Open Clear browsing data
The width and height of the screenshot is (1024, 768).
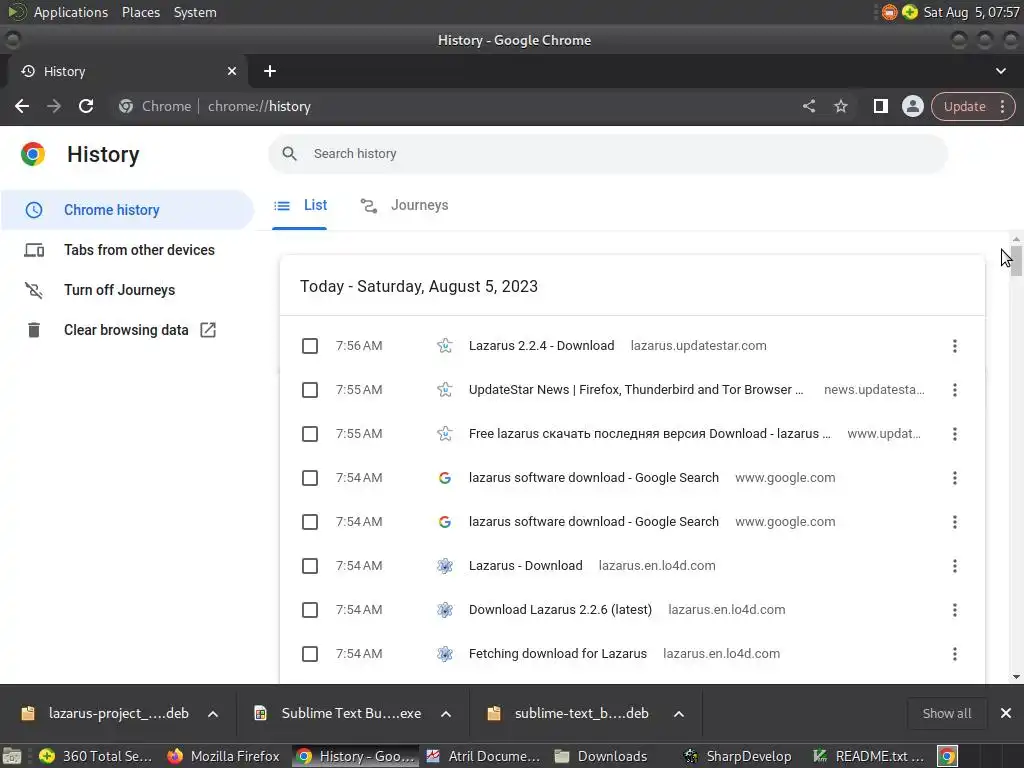[126, 330]
